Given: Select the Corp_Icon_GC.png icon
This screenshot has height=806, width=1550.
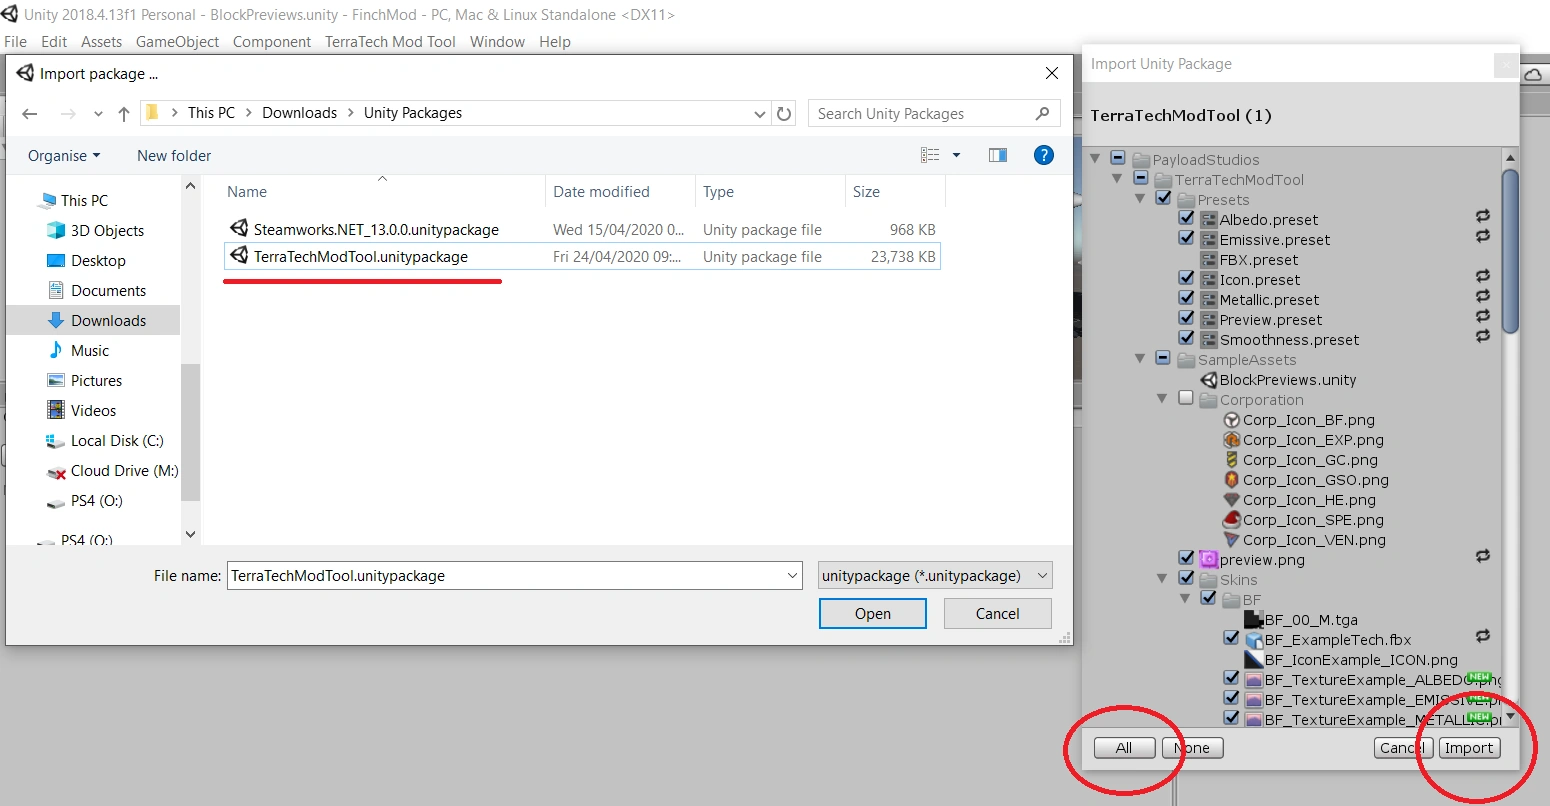Looking at the screenshot, I should 1232,460.
